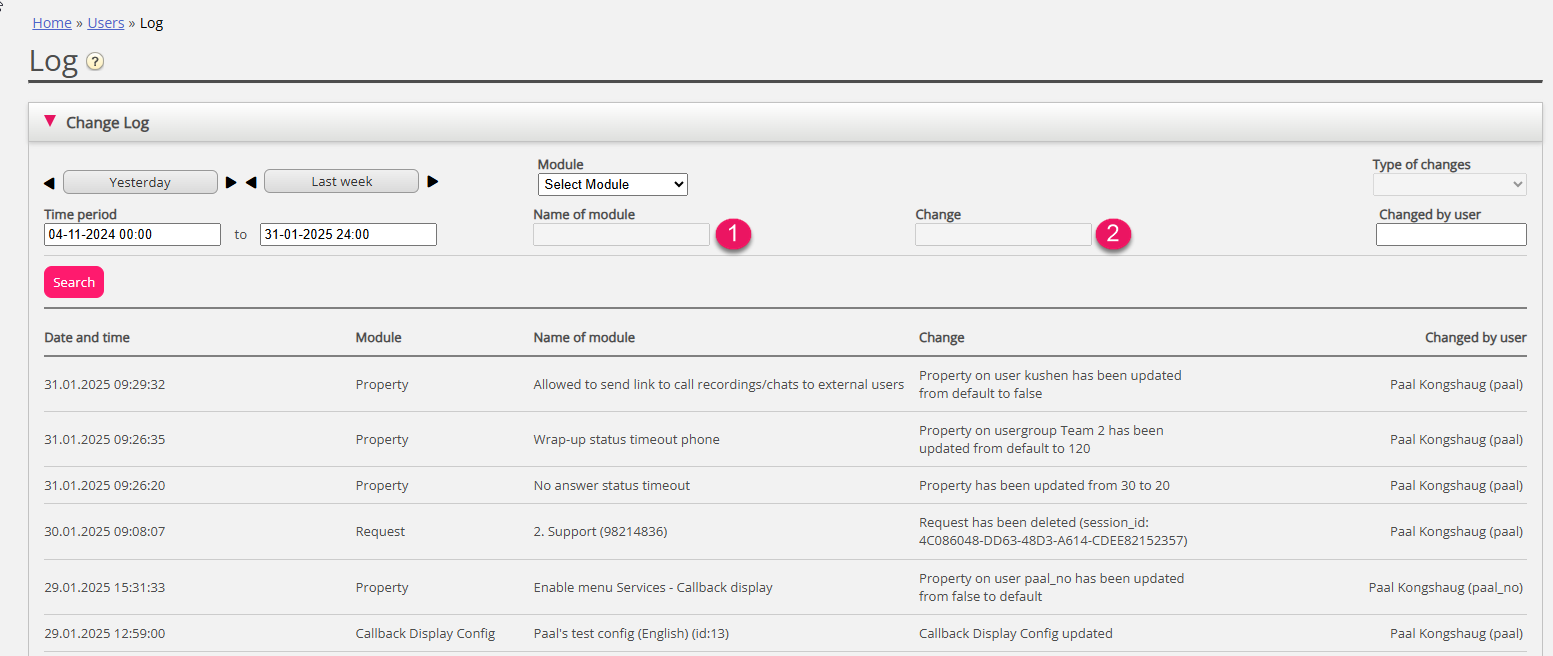1553x656 pixels.
Task: Click the Name of module filter field
Action: pos(621,235)
